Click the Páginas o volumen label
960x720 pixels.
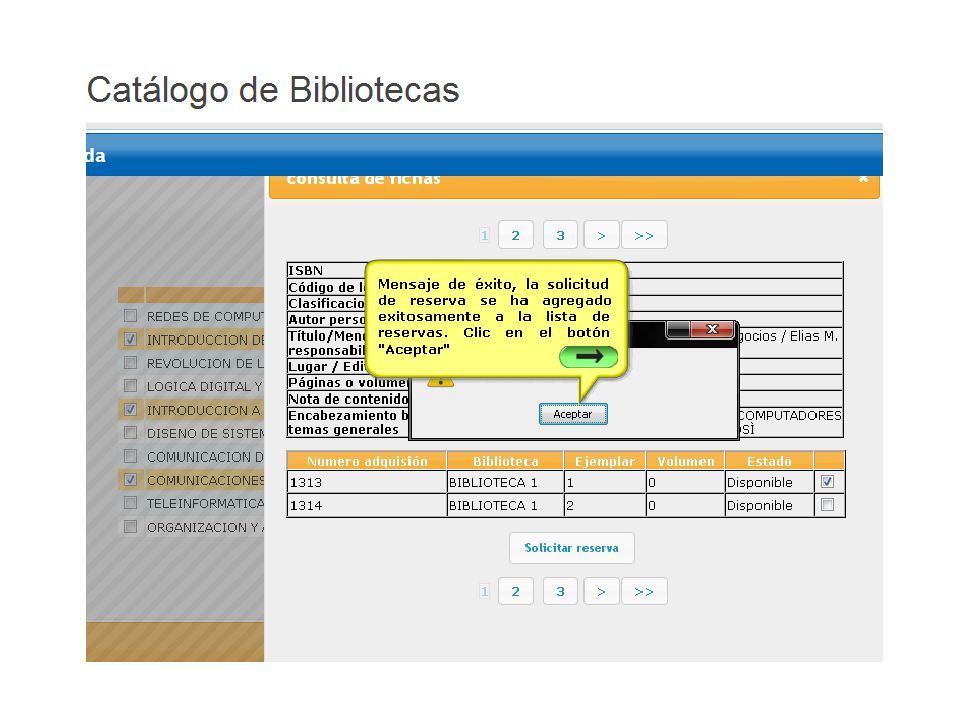(x=348, y=383)
